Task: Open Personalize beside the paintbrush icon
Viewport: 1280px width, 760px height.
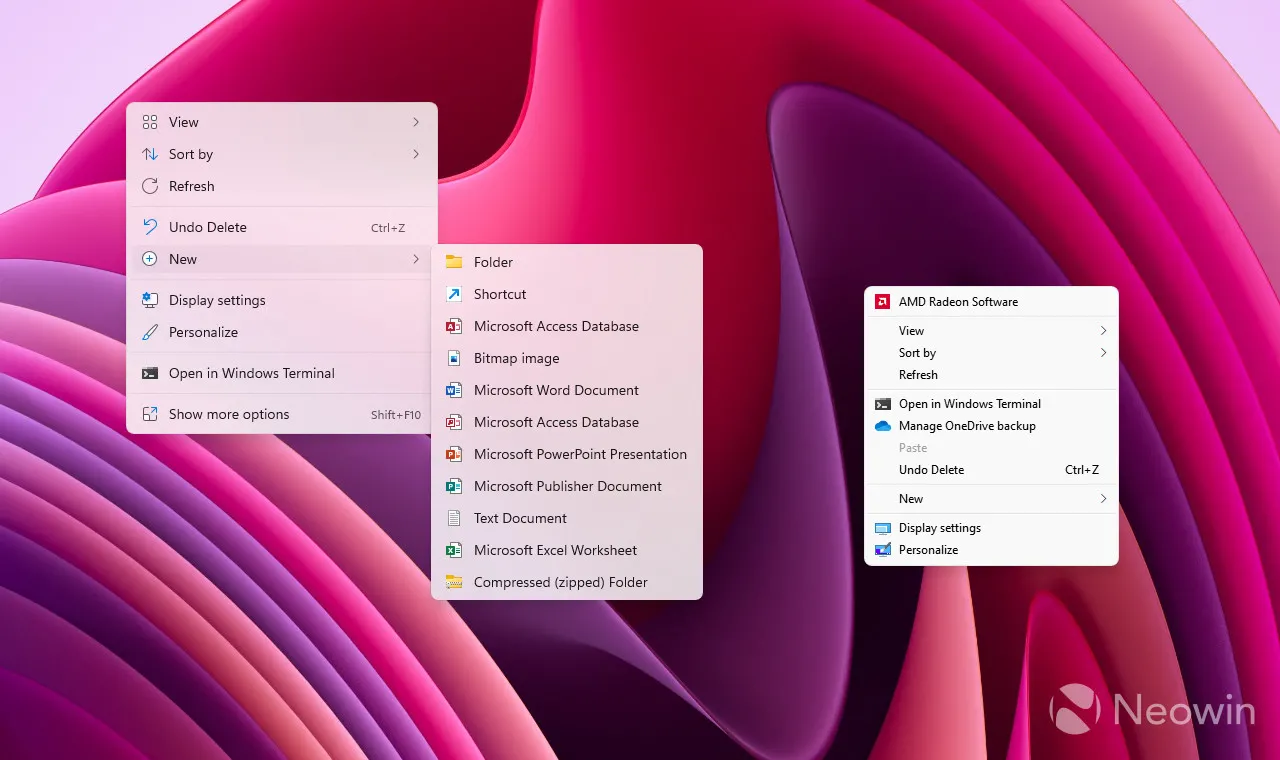Action: click(x=203, y=332)
